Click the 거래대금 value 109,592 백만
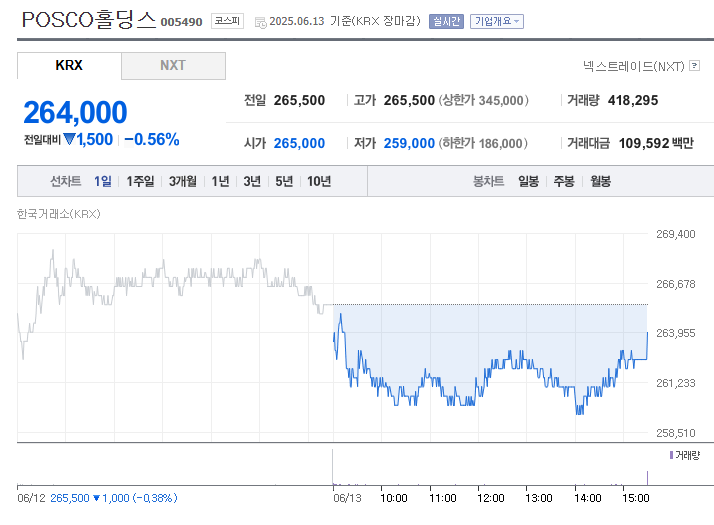The image size is (714, 525). tap(656, 143)
